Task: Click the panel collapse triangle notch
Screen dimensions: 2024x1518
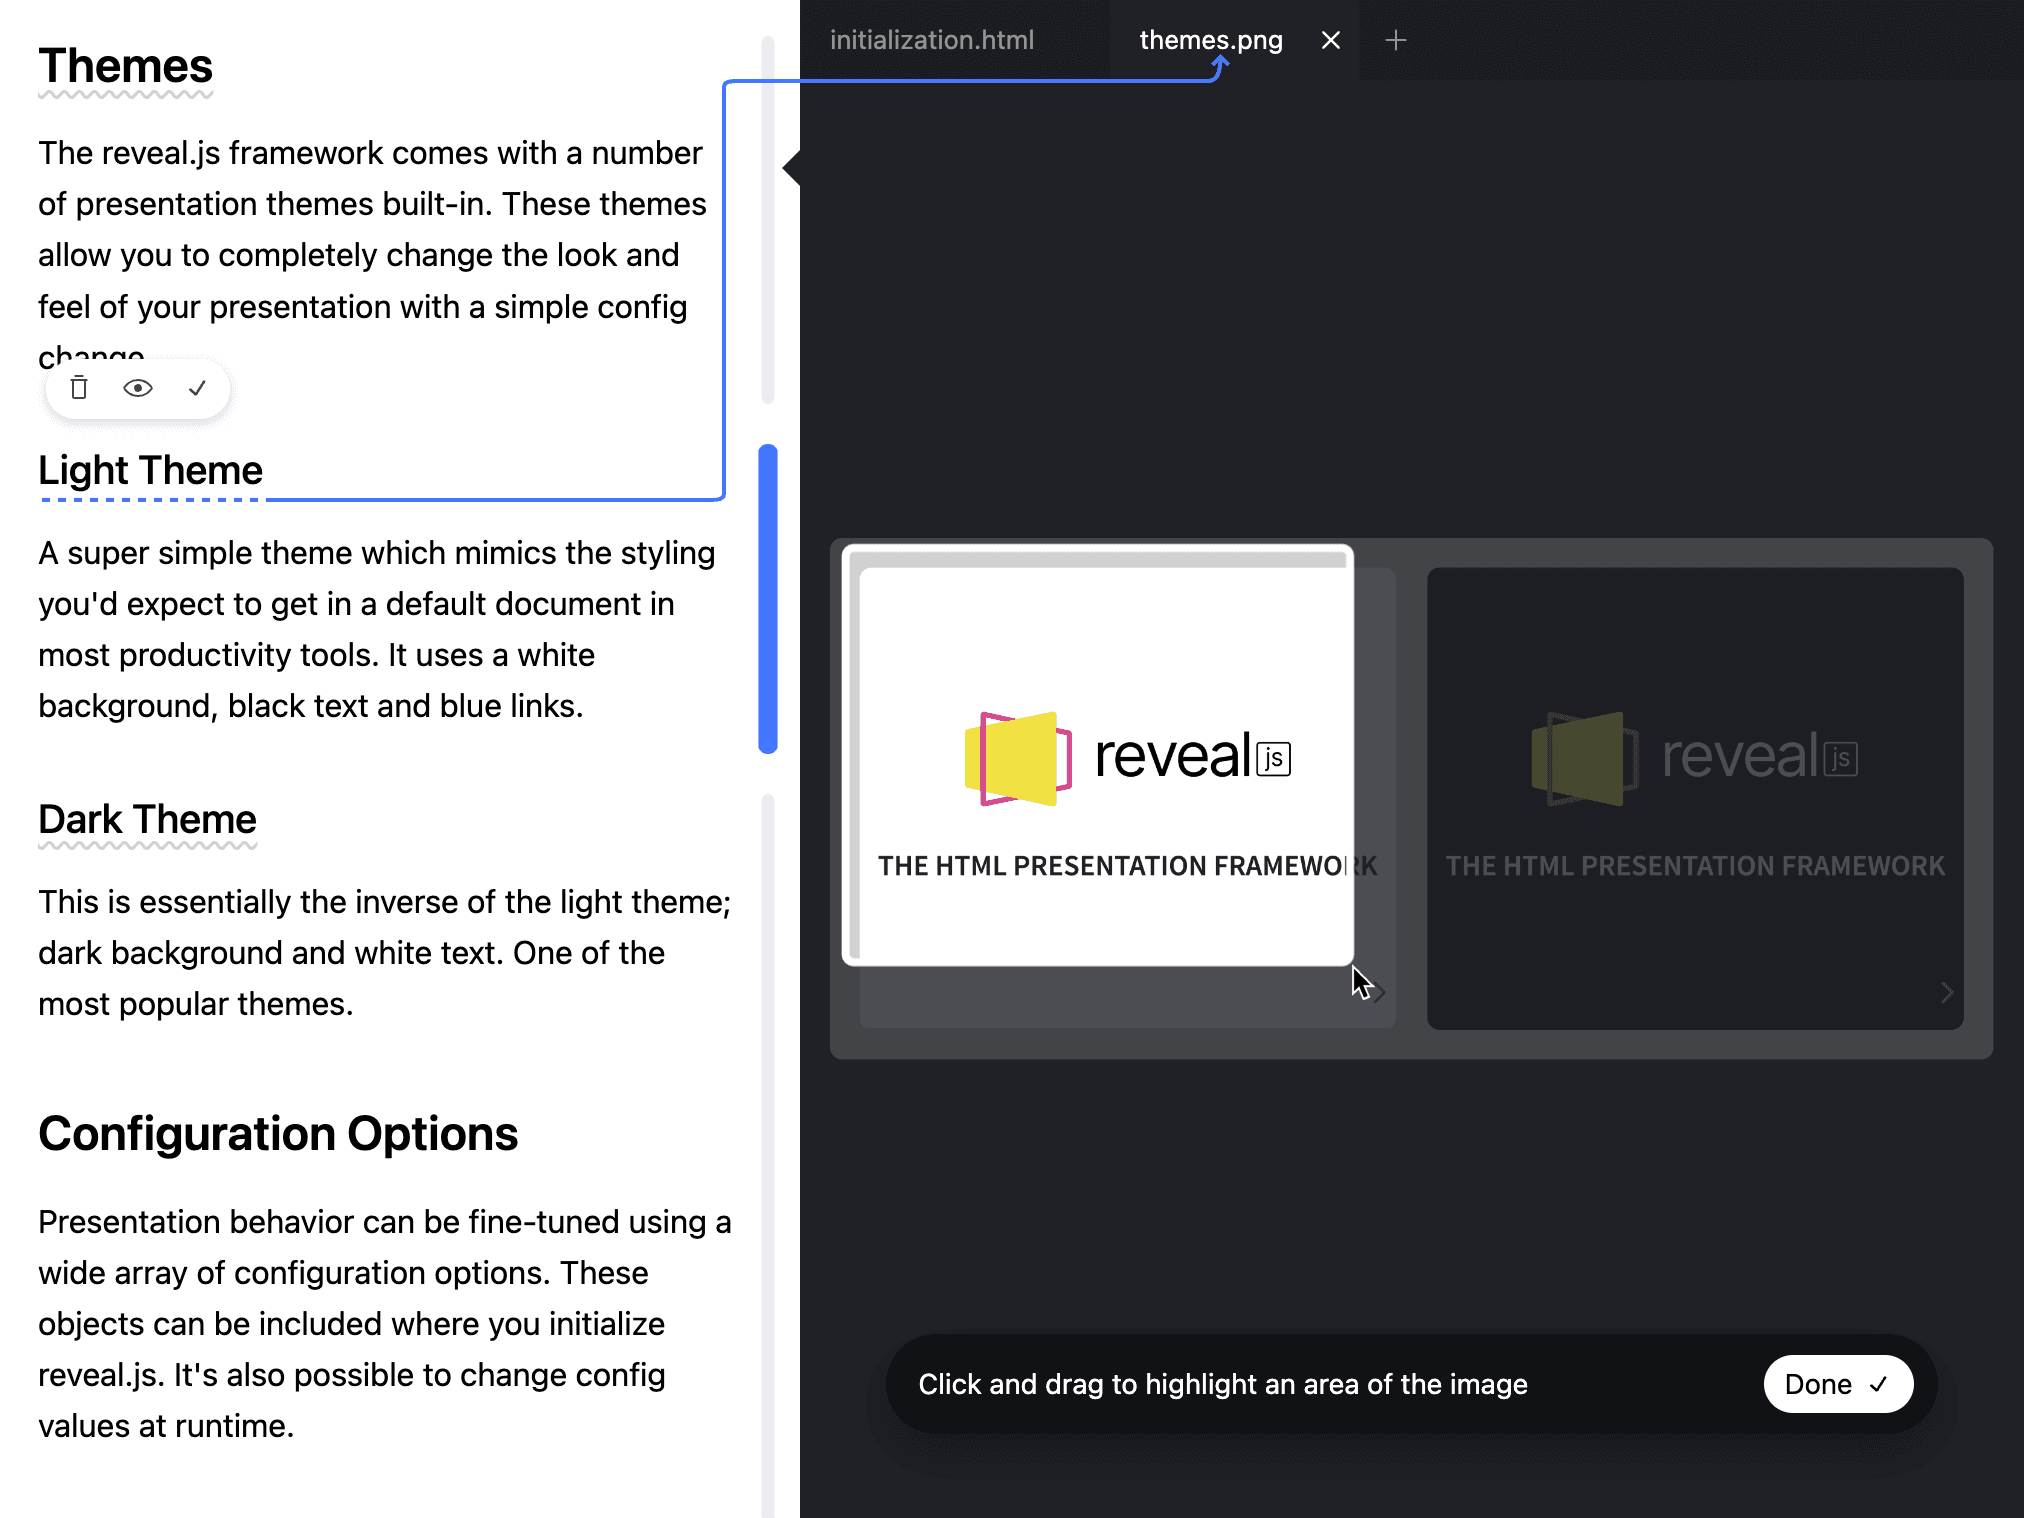Action: pos(791,168)
